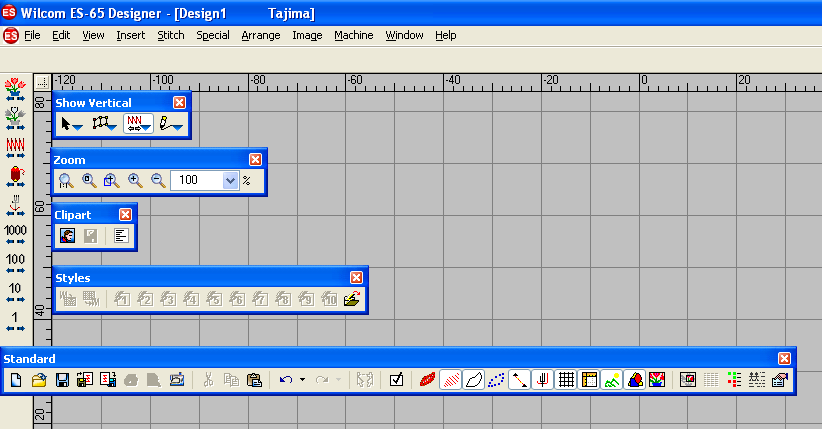The image size is (822, 429).
Task: Click the Clipart portrait picture icon
Action: [x=67, y=236]
